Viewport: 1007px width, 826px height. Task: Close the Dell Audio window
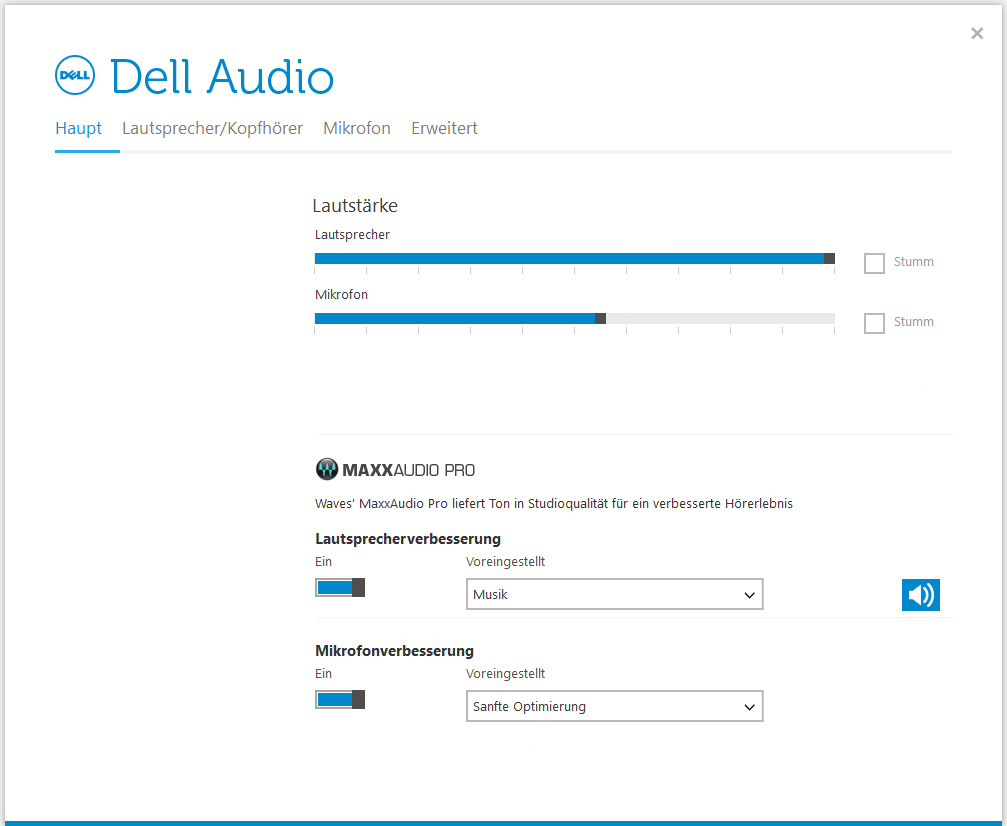(x=977, y=33)
